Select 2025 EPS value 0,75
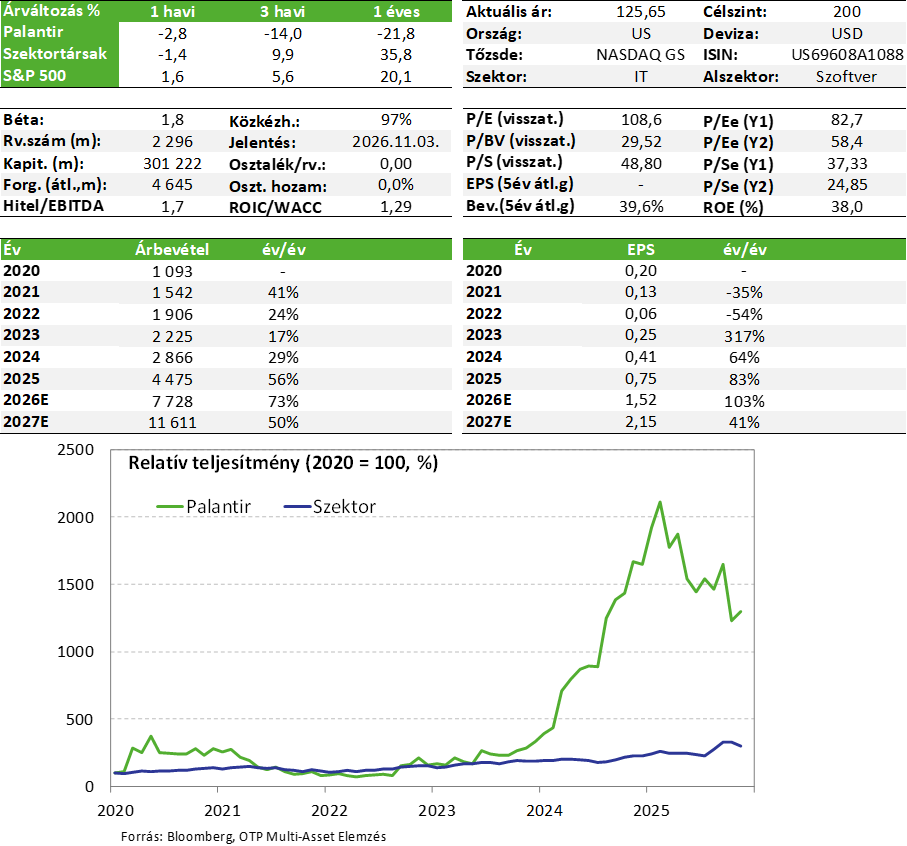Image resolution: width=907 pixels, height=846 pixels. click(641, 379)
